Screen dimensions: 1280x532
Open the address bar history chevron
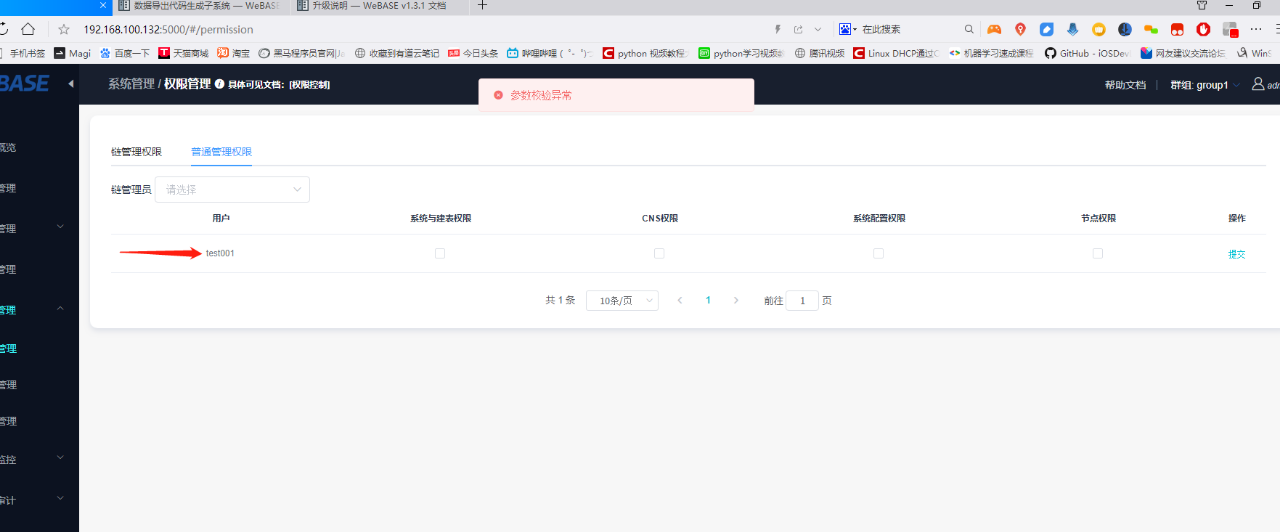[817, 29]
